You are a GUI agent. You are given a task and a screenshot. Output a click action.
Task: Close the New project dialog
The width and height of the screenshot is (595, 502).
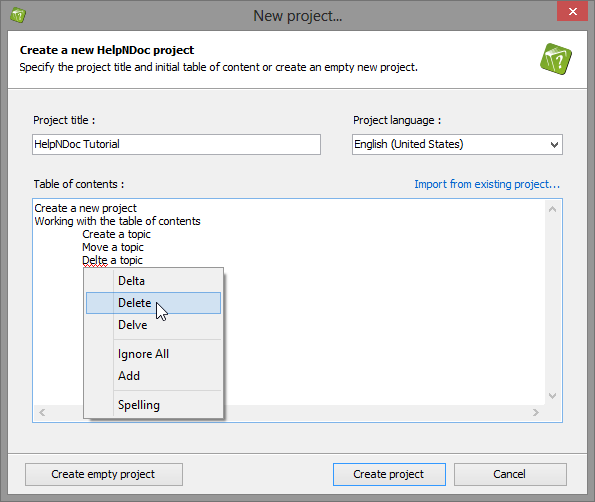click(572, 11)
